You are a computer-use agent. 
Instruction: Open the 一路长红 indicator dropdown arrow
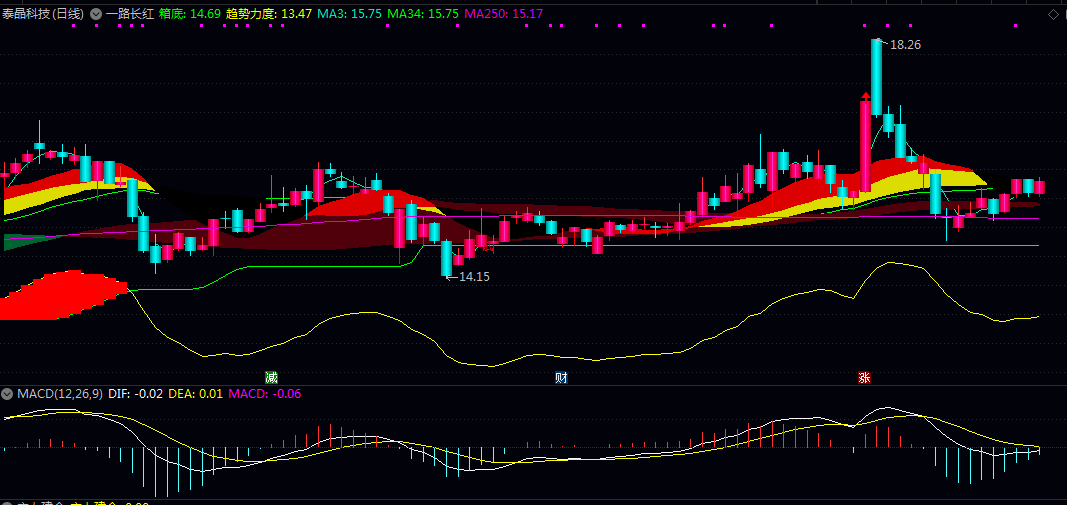click(95, 14)
